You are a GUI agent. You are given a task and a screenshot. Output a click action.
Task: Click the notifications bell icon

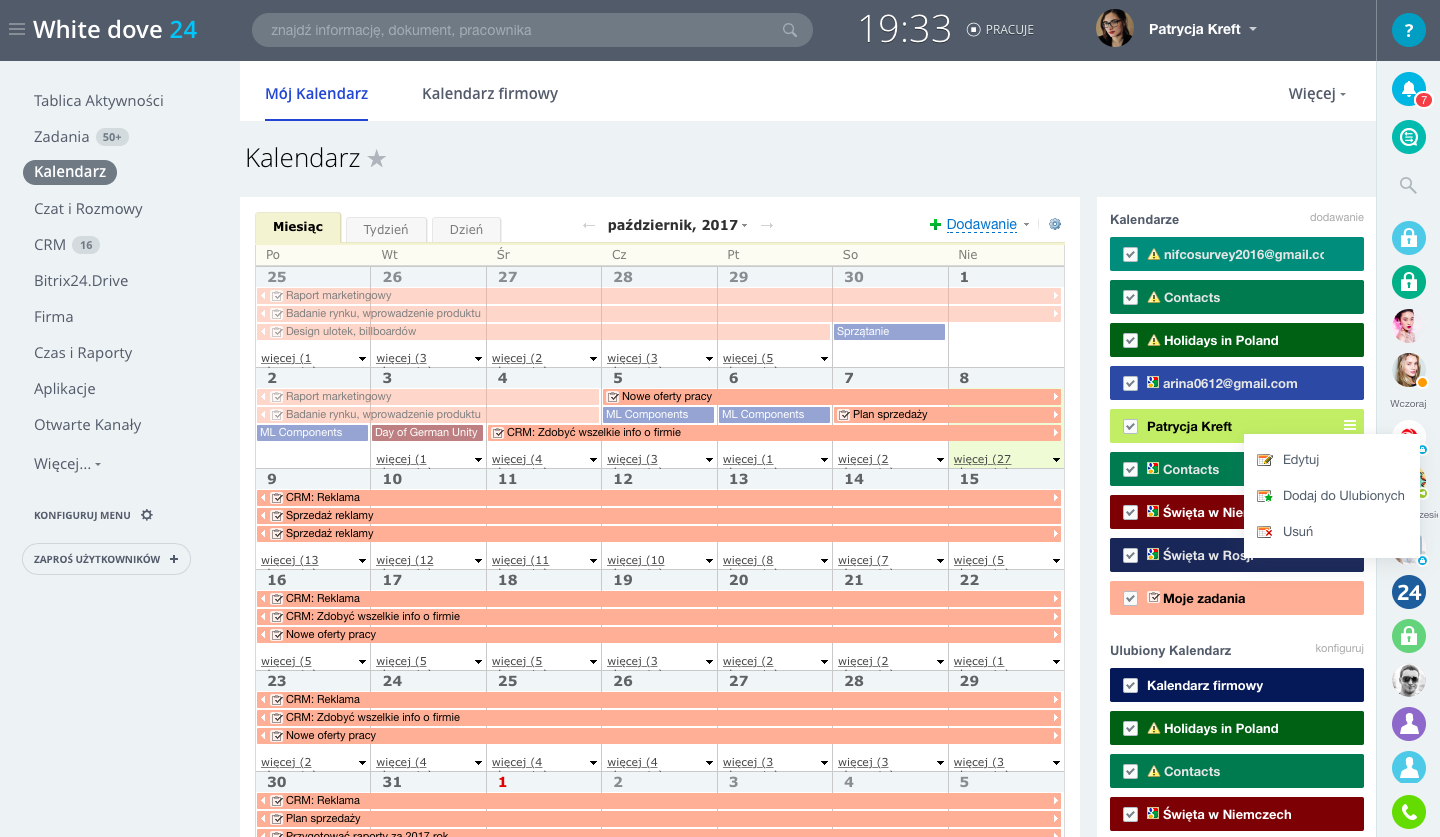[x=1408, y=90]
